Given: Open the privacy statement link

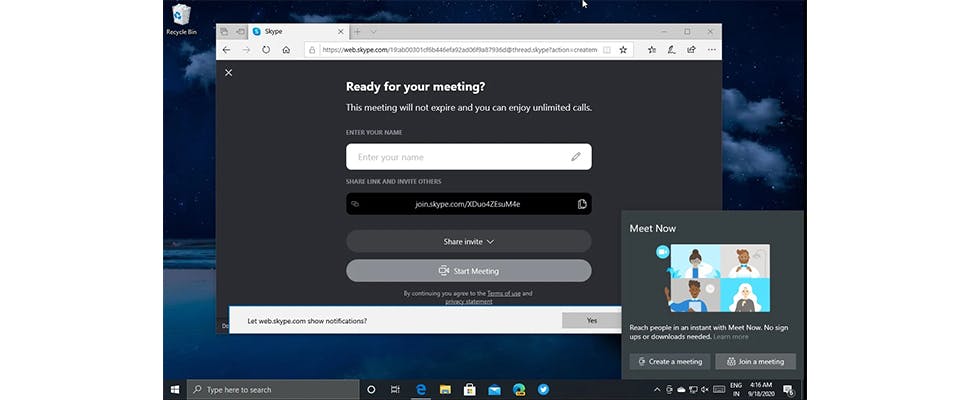Looking at the screenshot, I should [468, 302].
